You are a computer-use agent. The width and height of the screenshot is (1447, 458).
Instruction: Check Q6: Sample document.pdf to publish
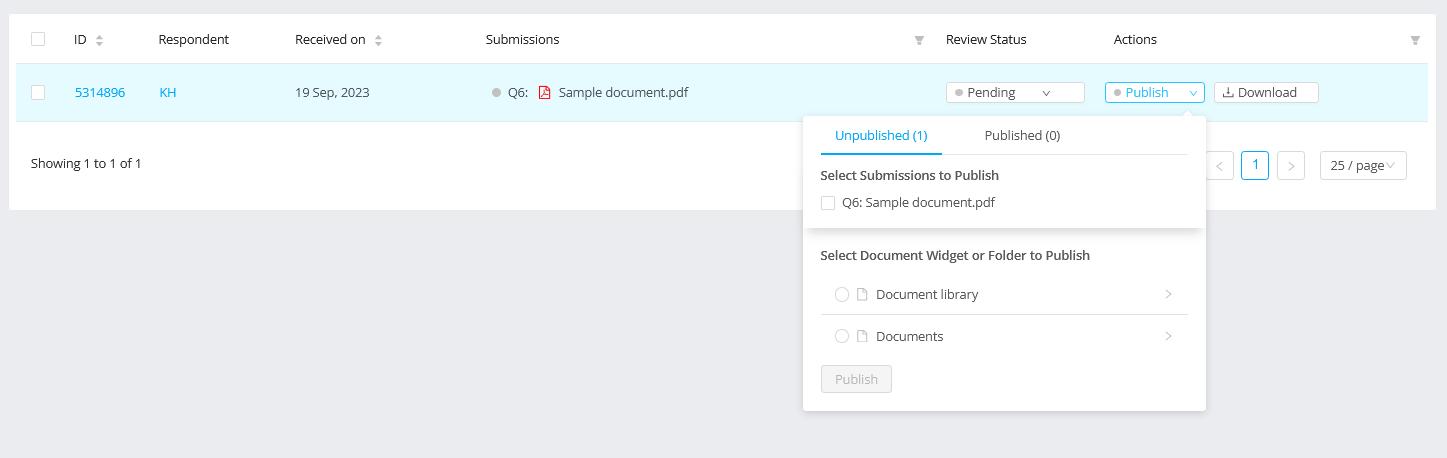(828, 203)
